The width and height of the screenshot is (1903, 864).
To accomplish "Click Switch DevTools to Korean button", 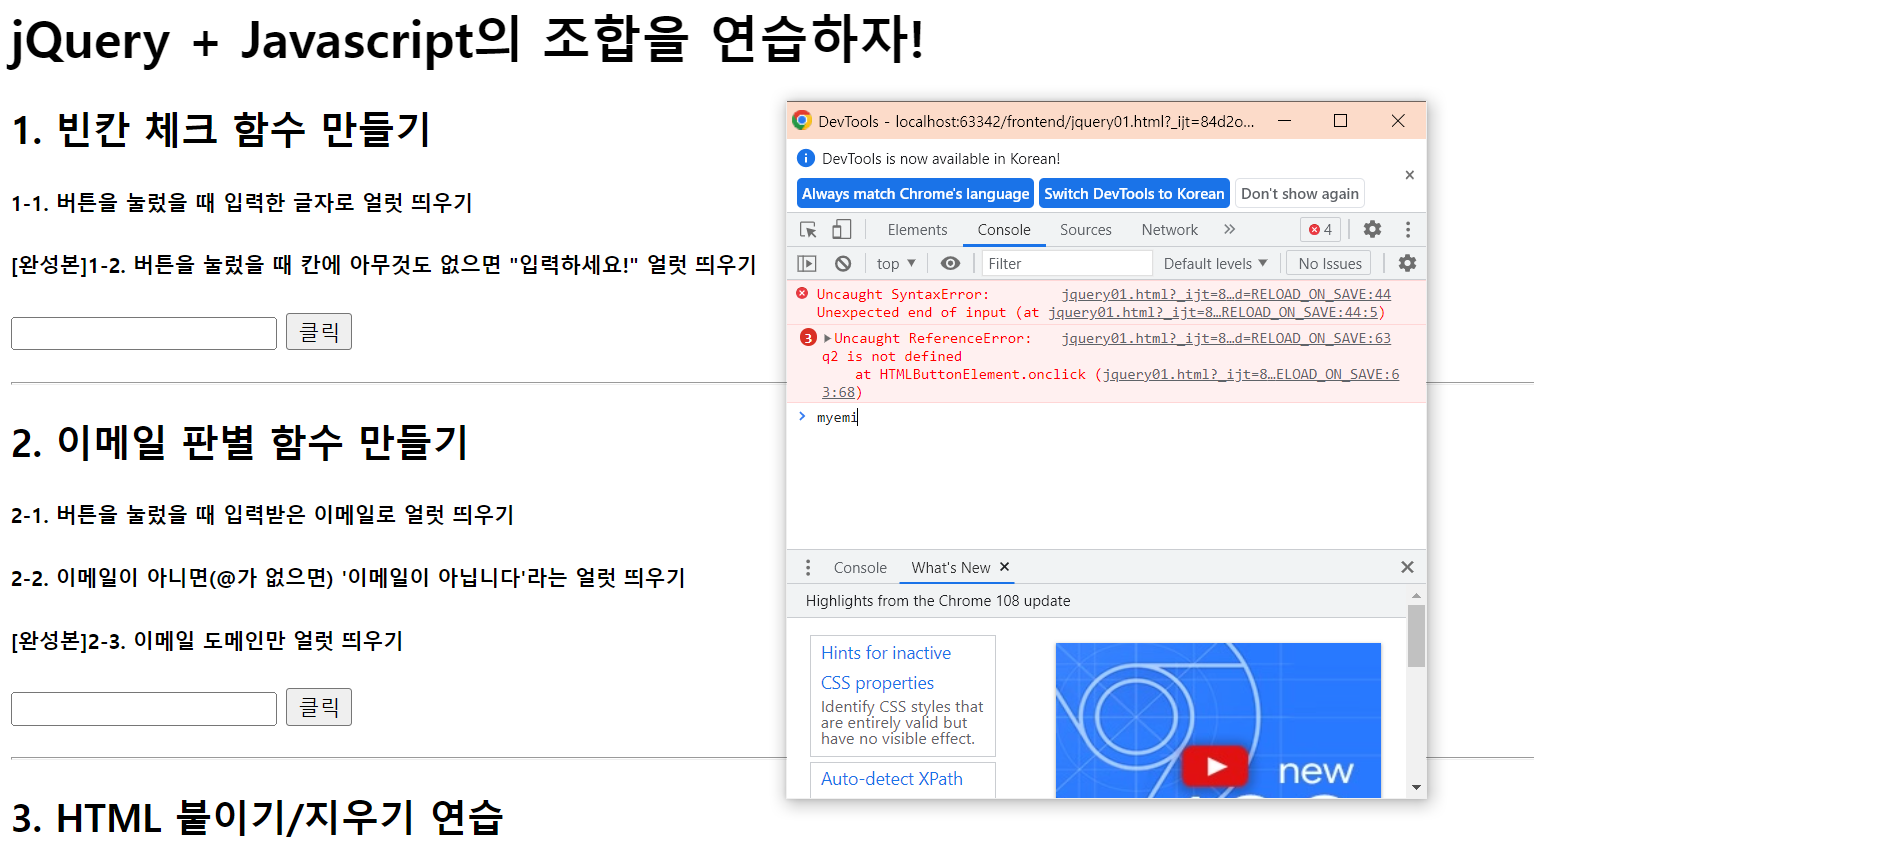I will coord(1134,194).
